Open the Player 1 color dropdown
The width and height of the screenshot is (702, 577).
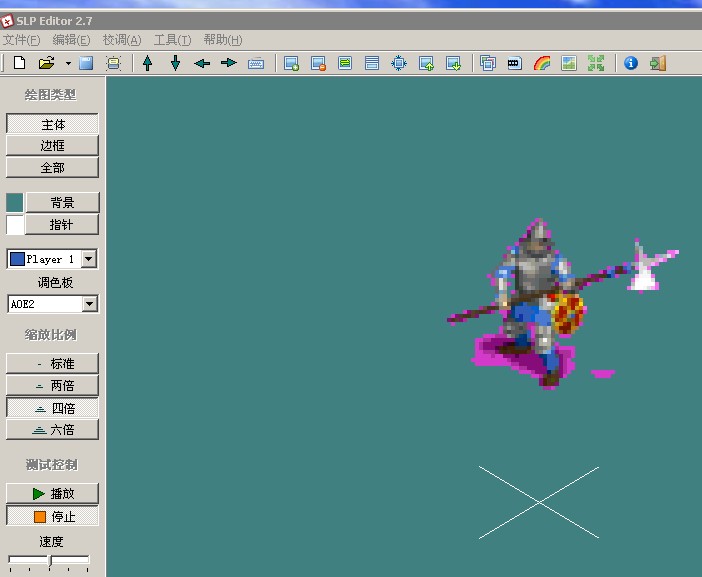pyautogui.click(x=89, y=259)
